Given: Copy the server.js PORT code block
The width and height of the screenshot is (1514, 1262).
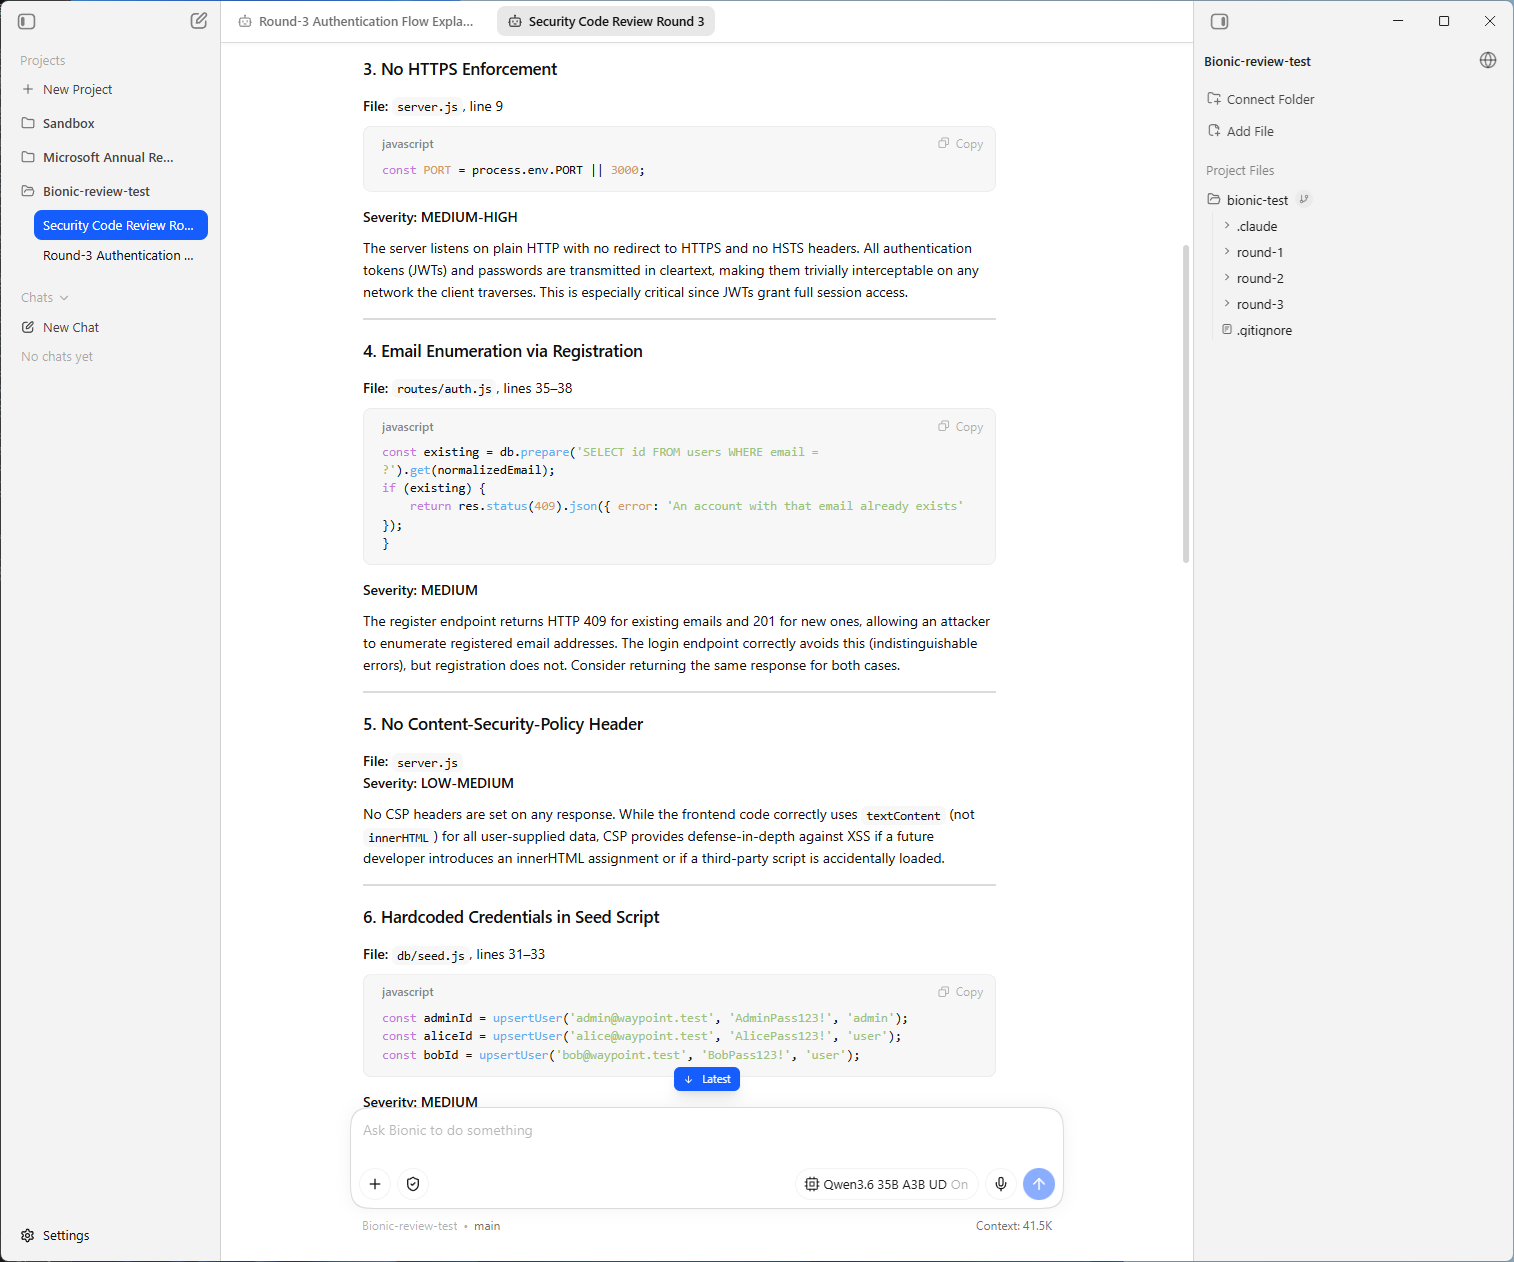Looking at the screenshot, I should [x=960, y=144].
